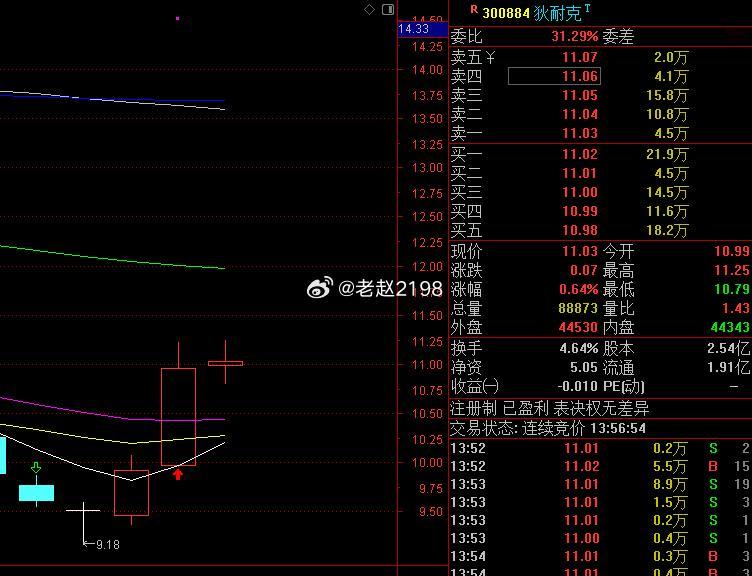
Task: Click the 涨跌 value 0.07
Action: pyautogui.click(x=584, y=270)
